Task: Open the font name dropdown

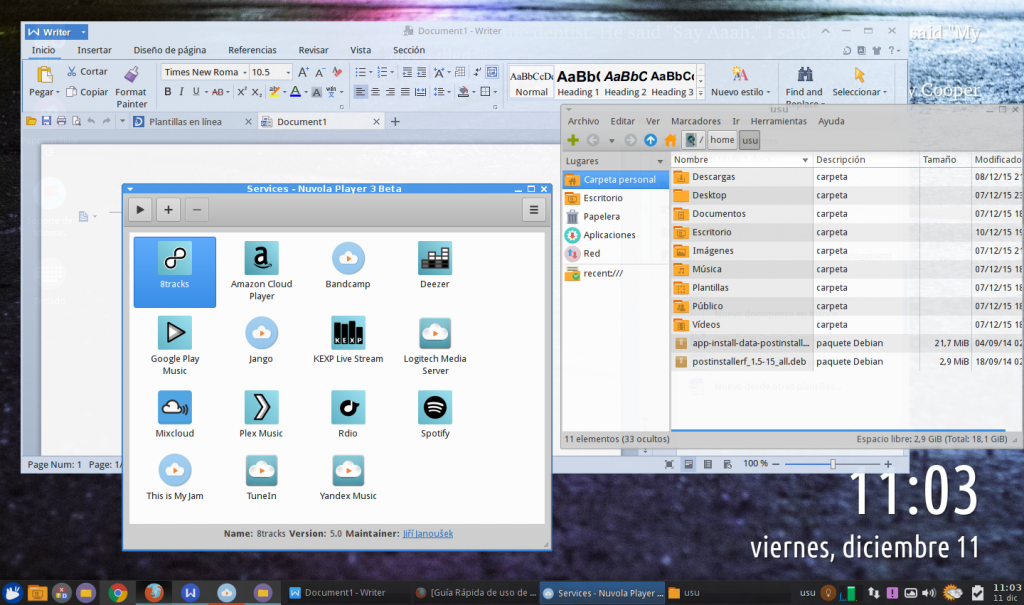Action: tap(245, 72)
